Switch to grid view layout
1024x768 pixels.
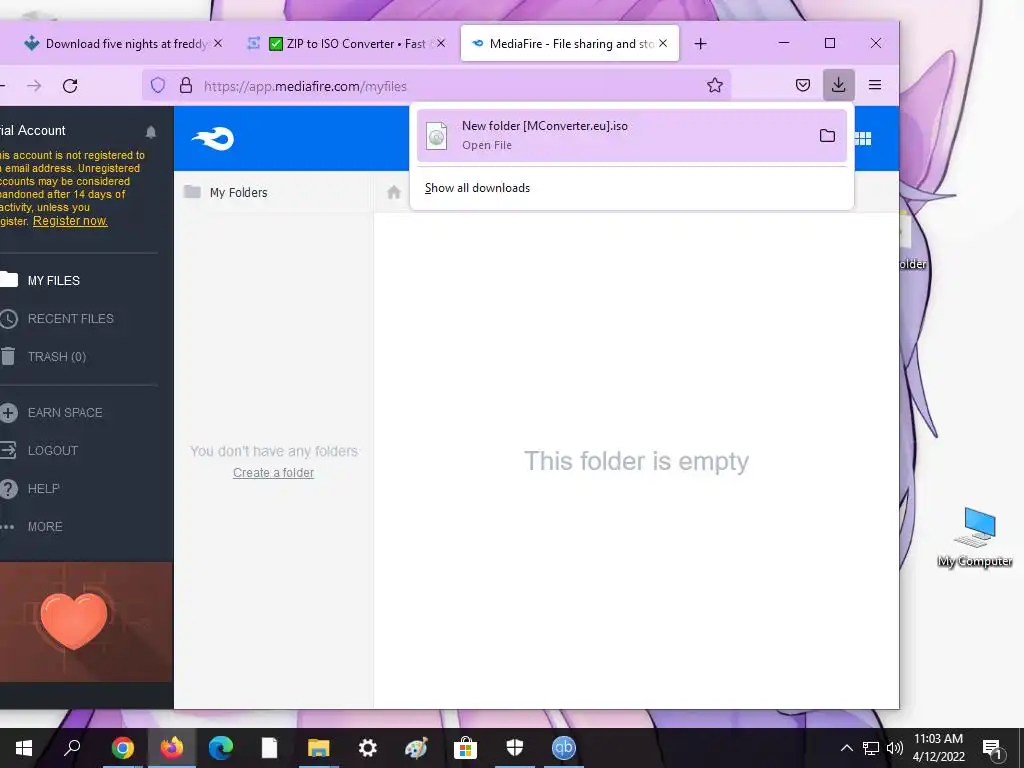pyautogui.click(x=863, y=138)
